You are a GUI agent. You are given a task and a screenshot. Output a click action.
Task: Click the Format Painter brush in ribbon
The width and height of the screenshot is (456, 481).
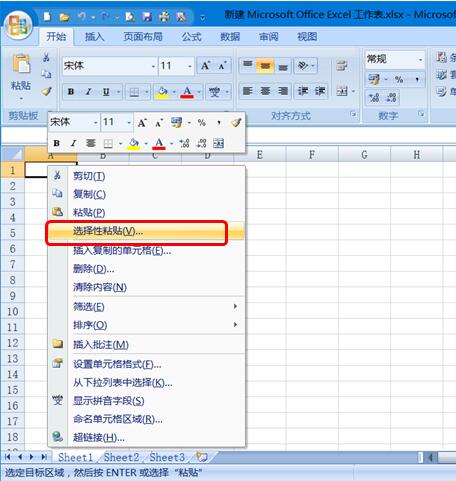(x=46, y=91)
